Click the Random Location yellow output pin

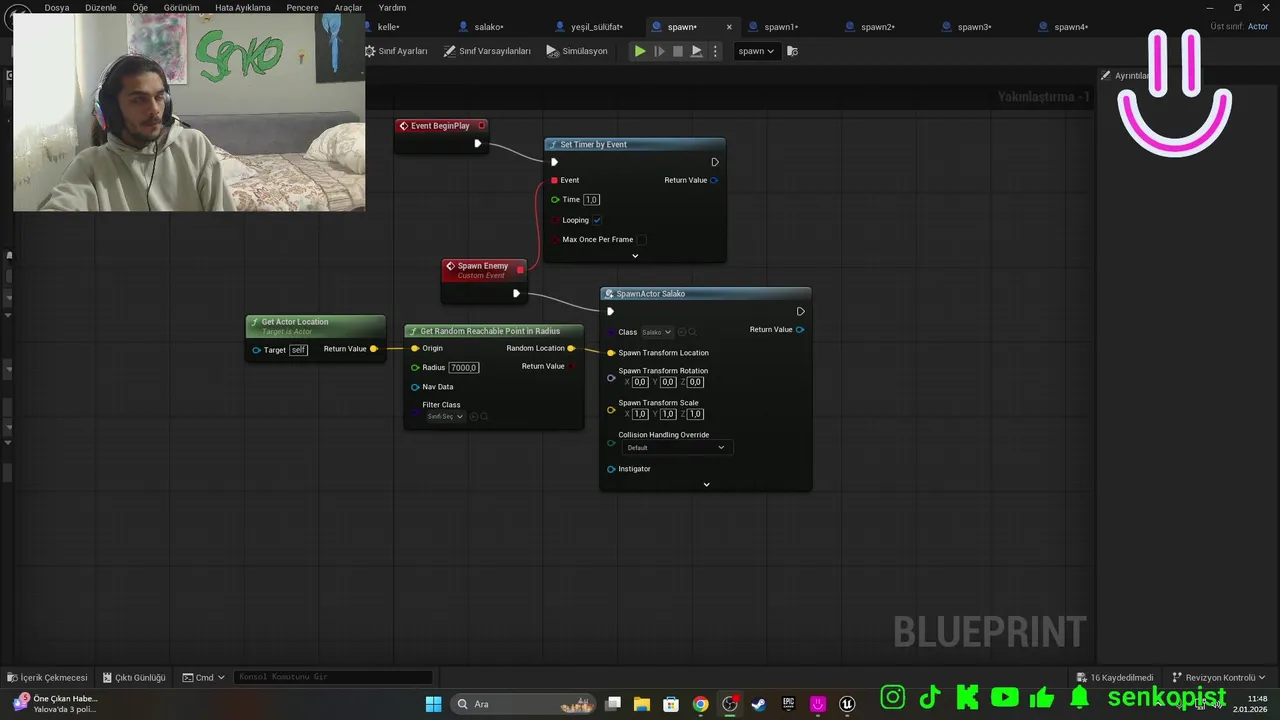[x=571, y=348]
